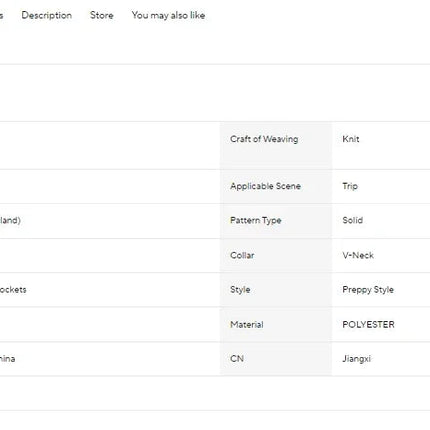Click the truncated hina text

[7, 359]
